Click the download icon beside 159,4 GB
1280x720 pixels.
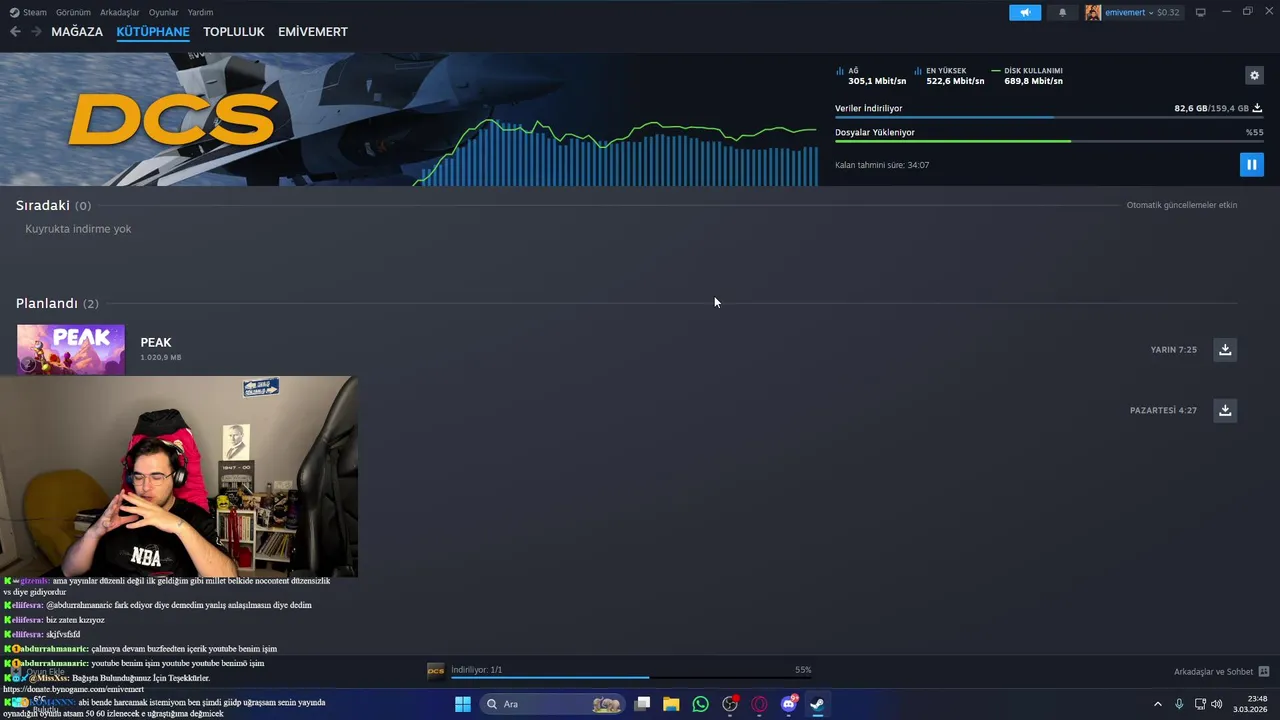(1257, 108)
